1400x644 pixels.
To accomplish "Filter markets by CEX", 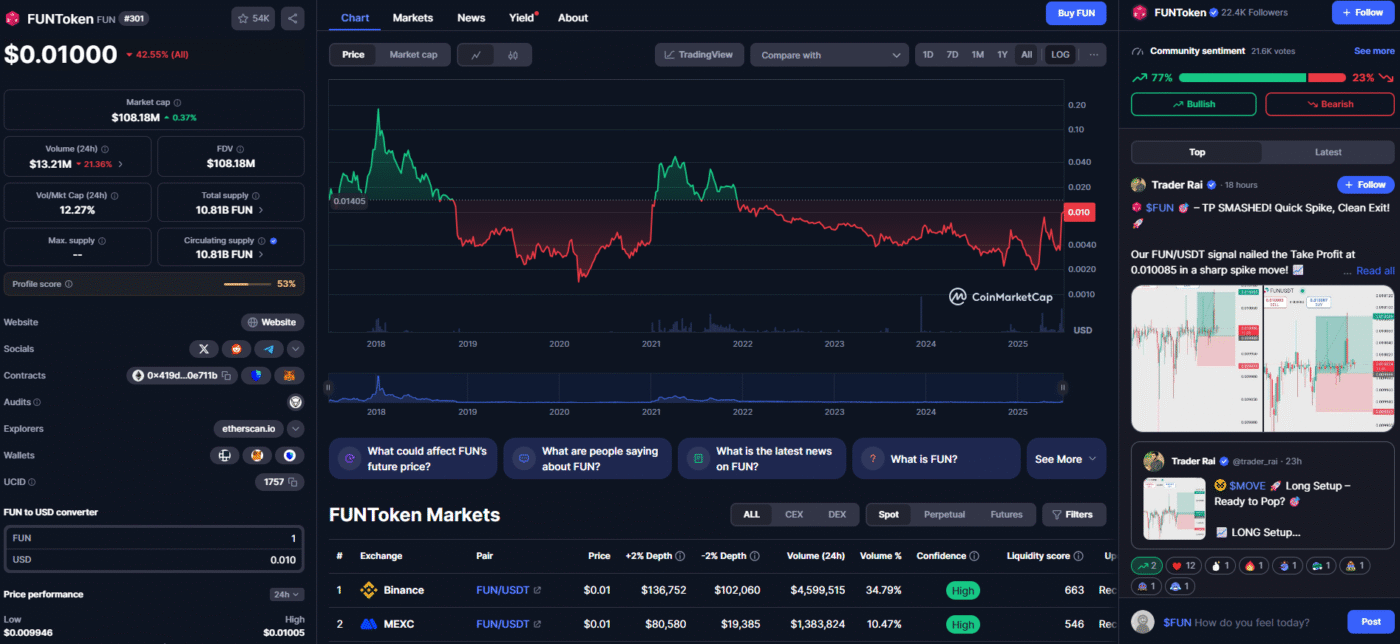I will tap(794, 515).
